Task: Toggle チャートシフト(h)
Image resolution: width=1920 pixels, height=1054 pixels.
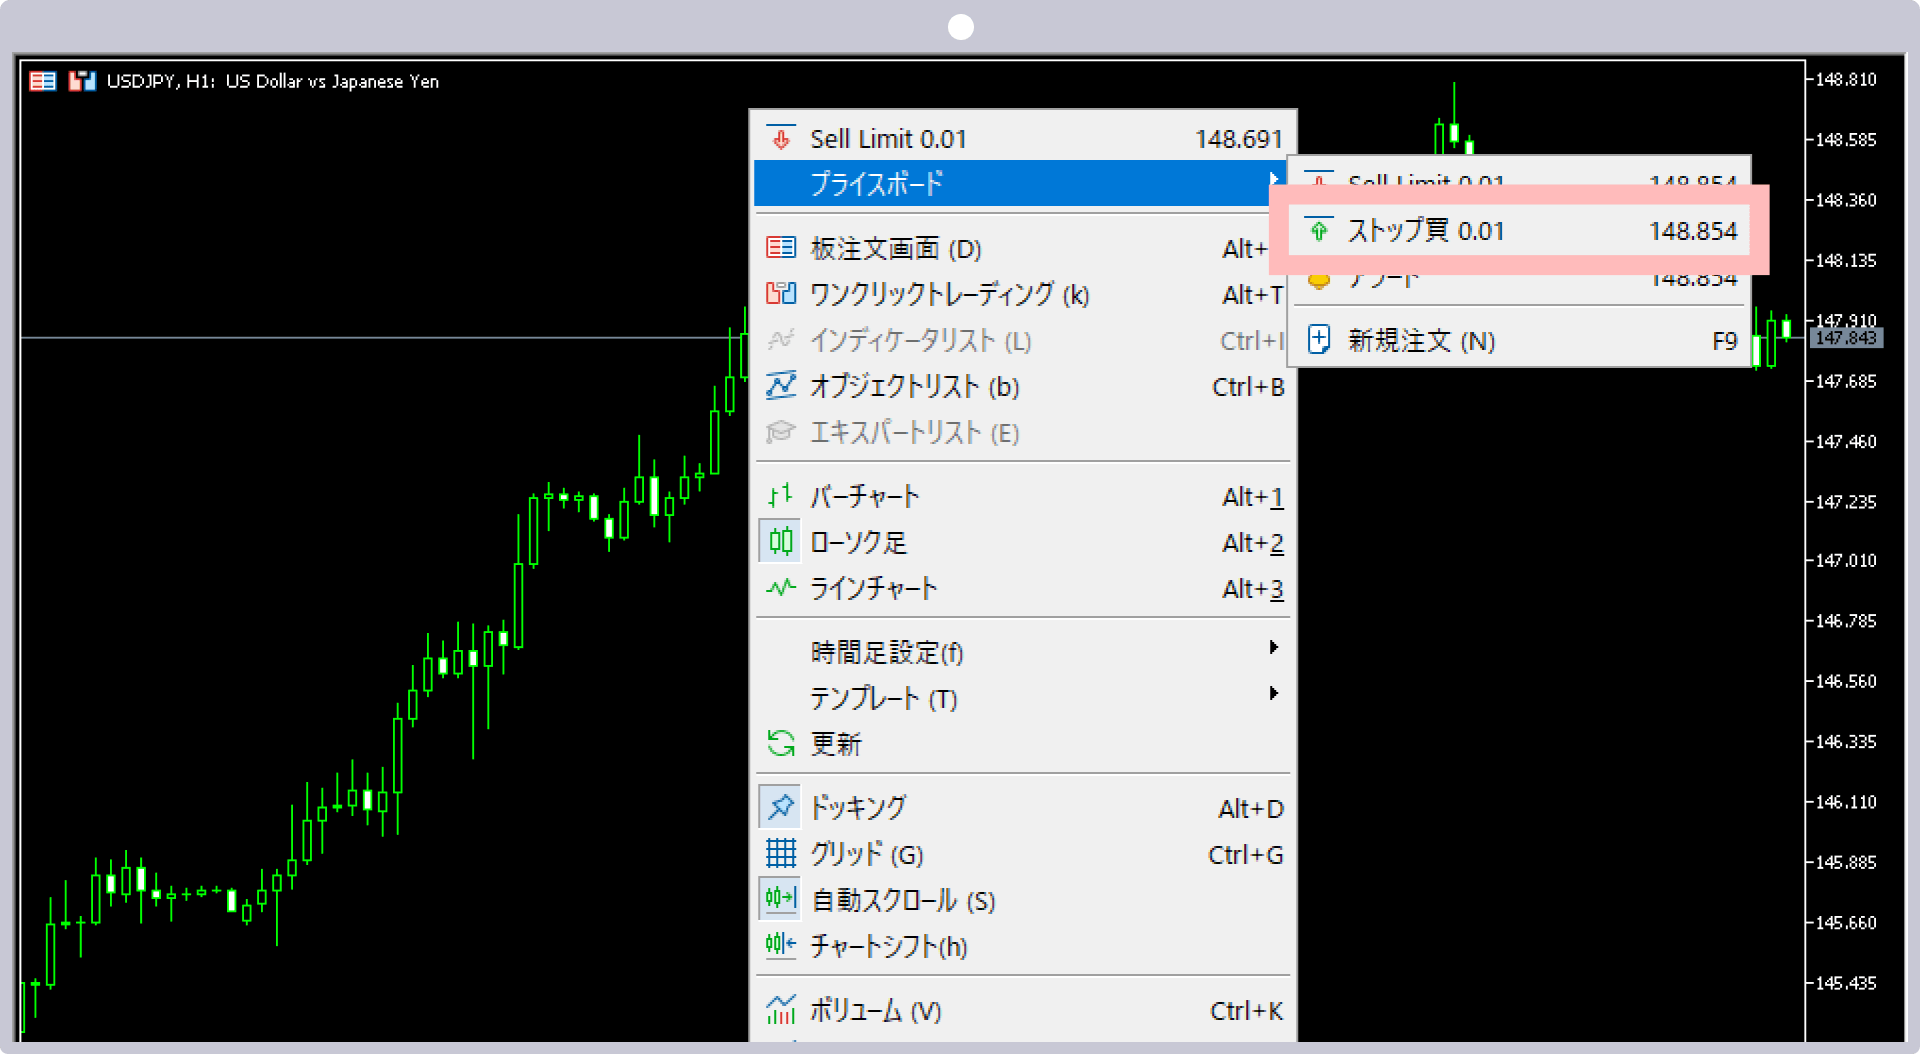Action: coord(1024,946)
